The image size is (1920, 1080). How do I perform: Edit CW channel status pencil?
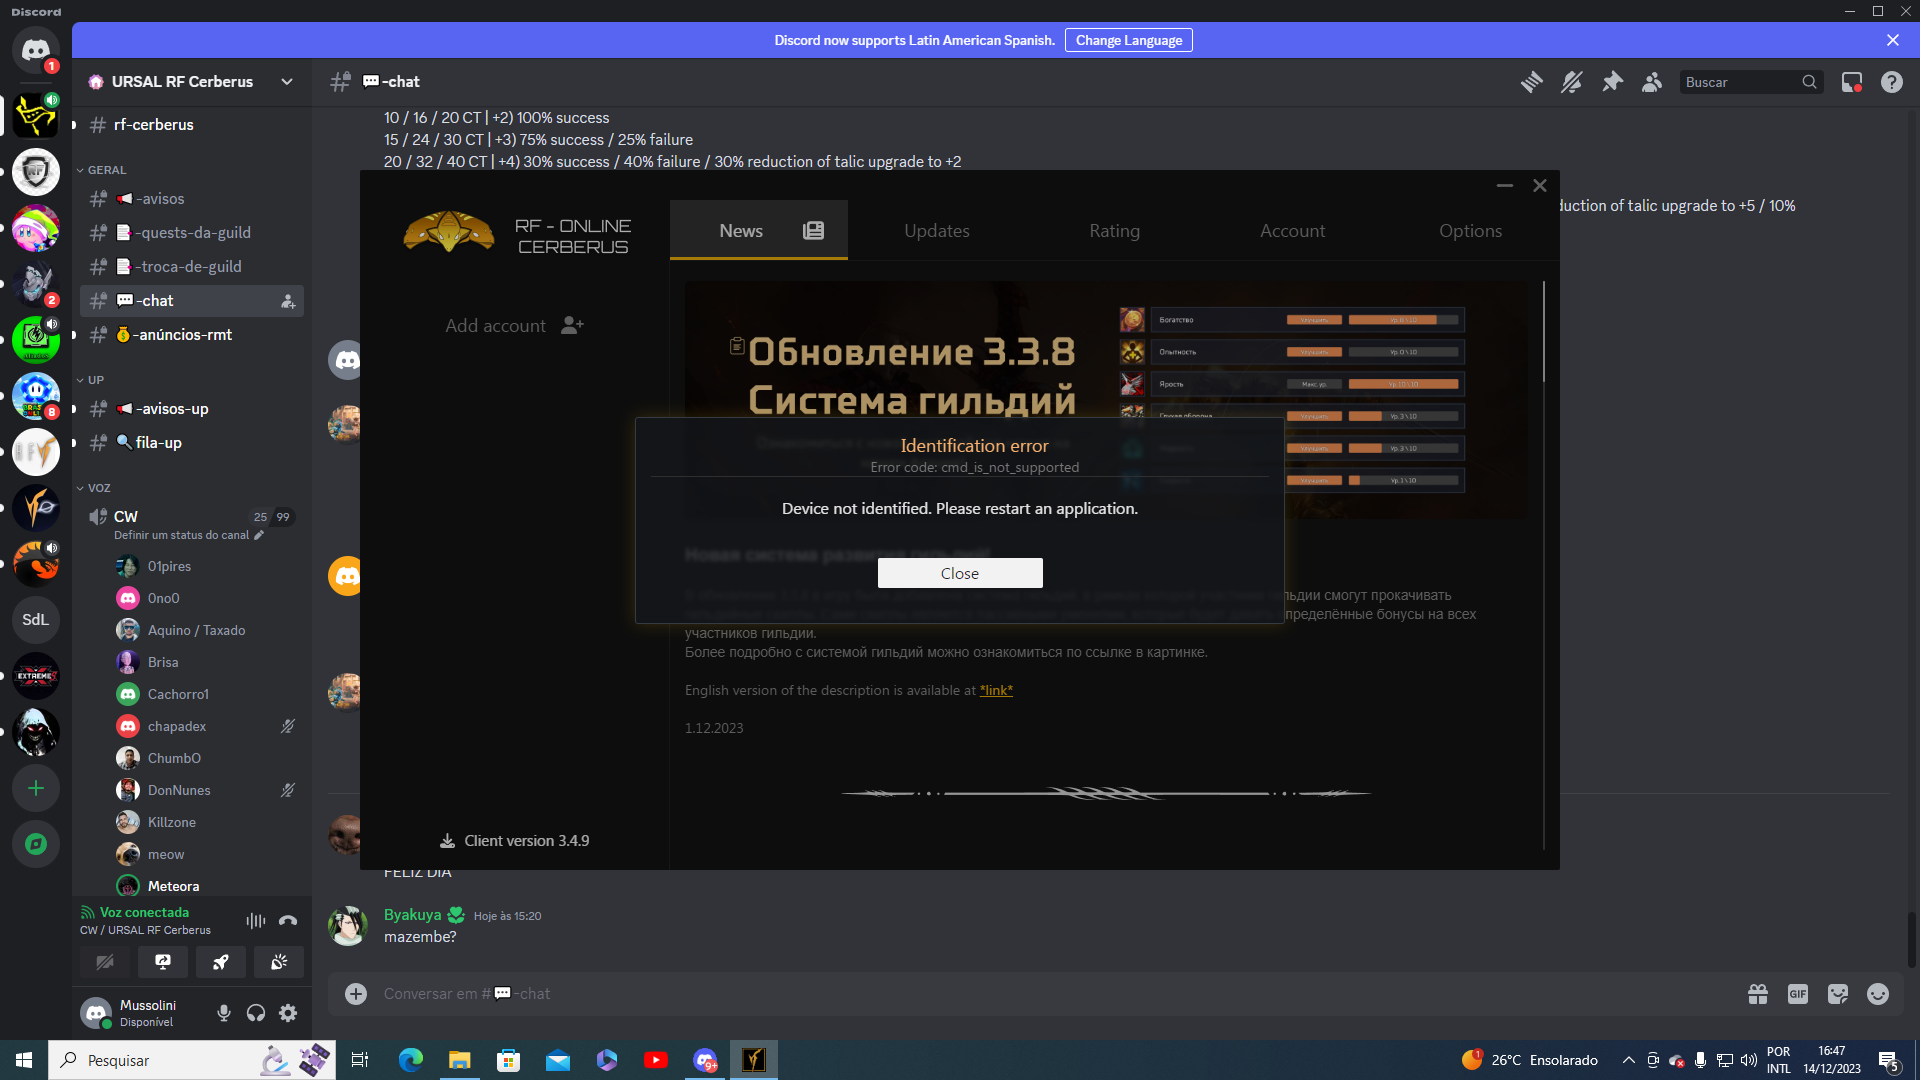259,536
